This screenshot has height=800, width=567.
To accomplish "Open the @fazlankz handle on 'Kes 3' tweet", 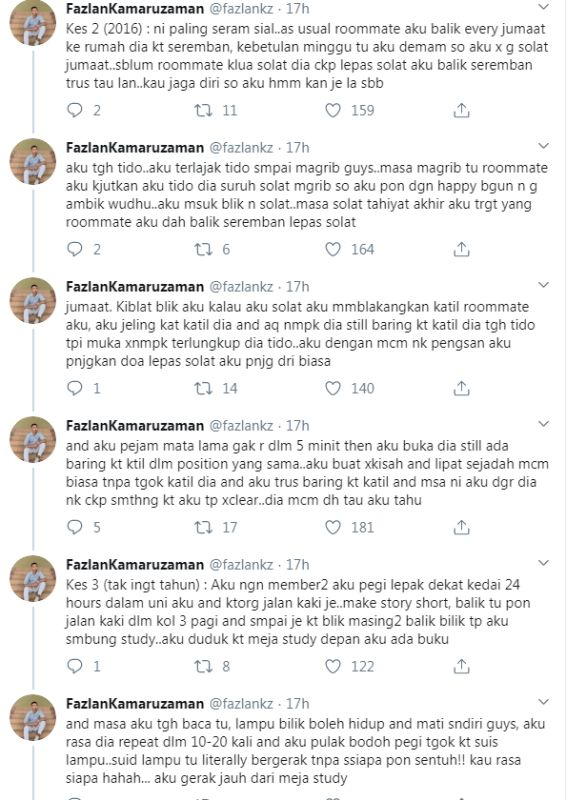I will (x=241, y=565).
